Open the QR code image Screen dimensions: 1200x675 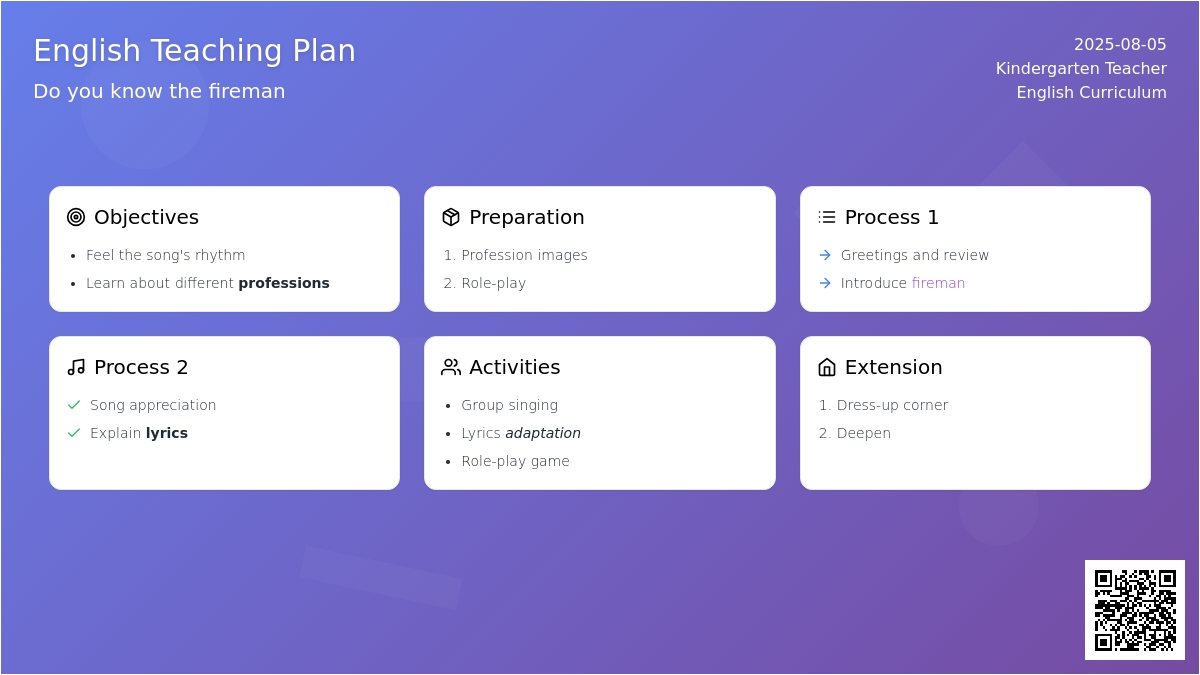click(1135, 610)
